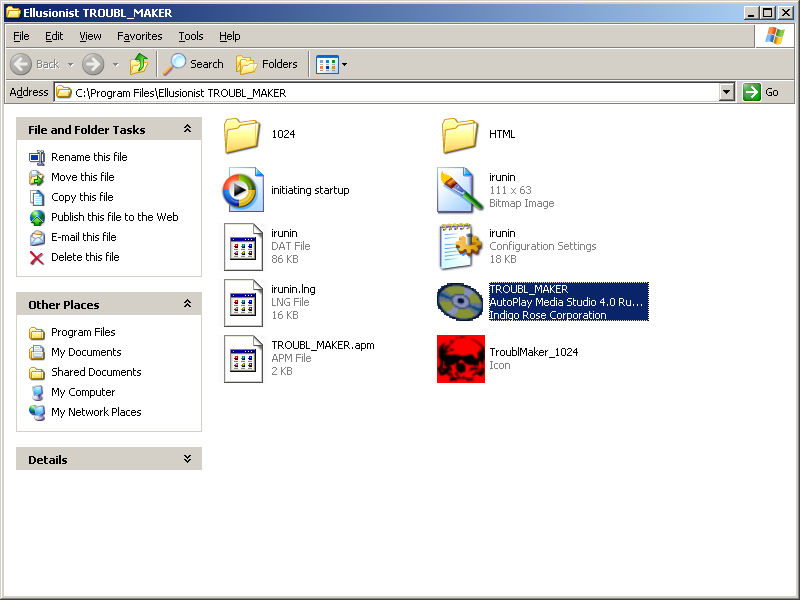
Task: Expand the Address bar dropdown list
Action: point(727,92)
